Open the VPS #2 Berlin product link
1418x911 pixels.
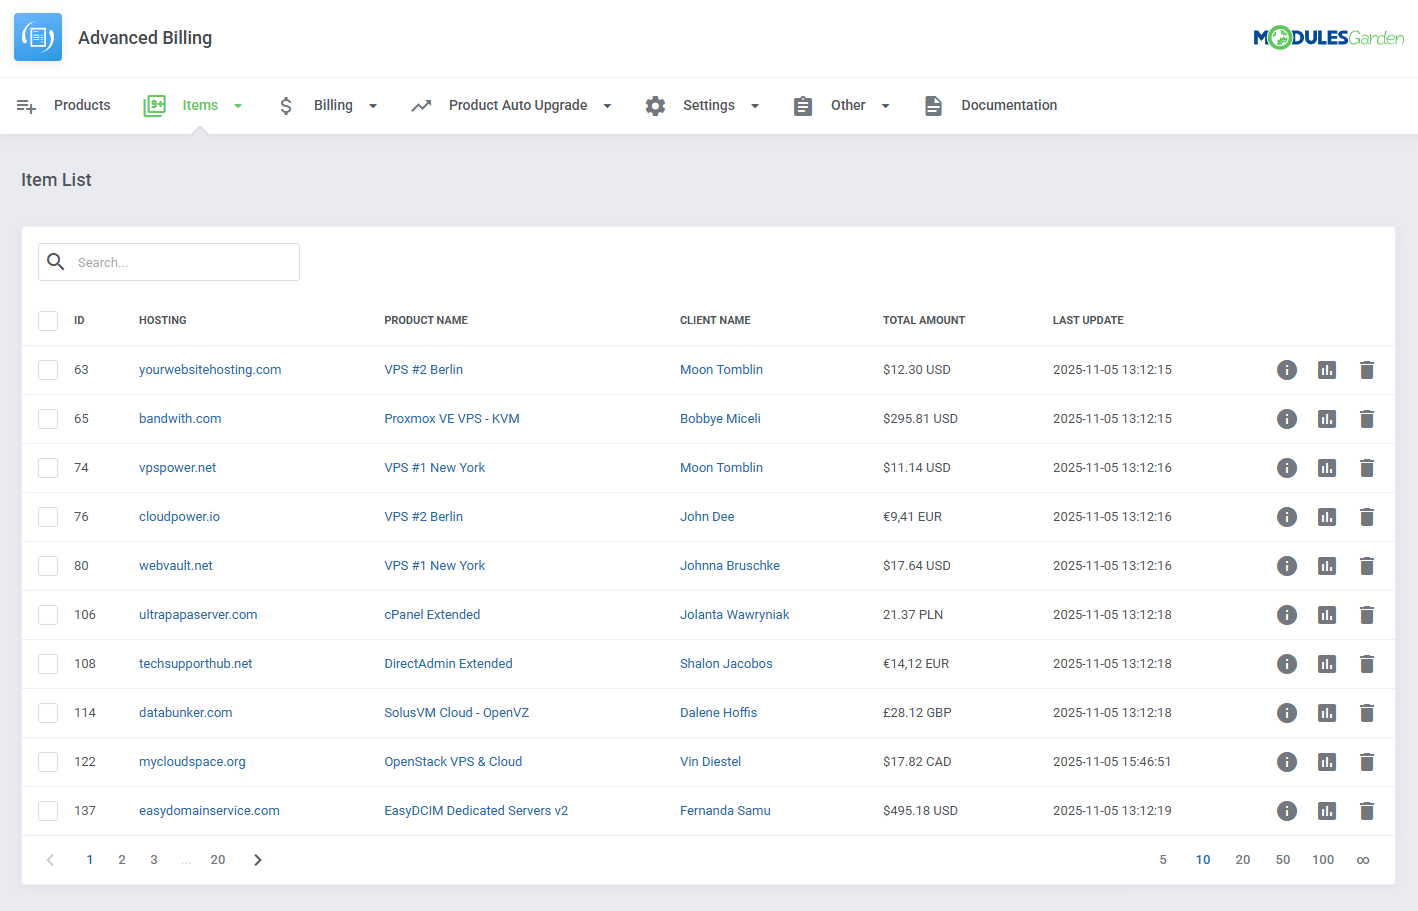423,369
